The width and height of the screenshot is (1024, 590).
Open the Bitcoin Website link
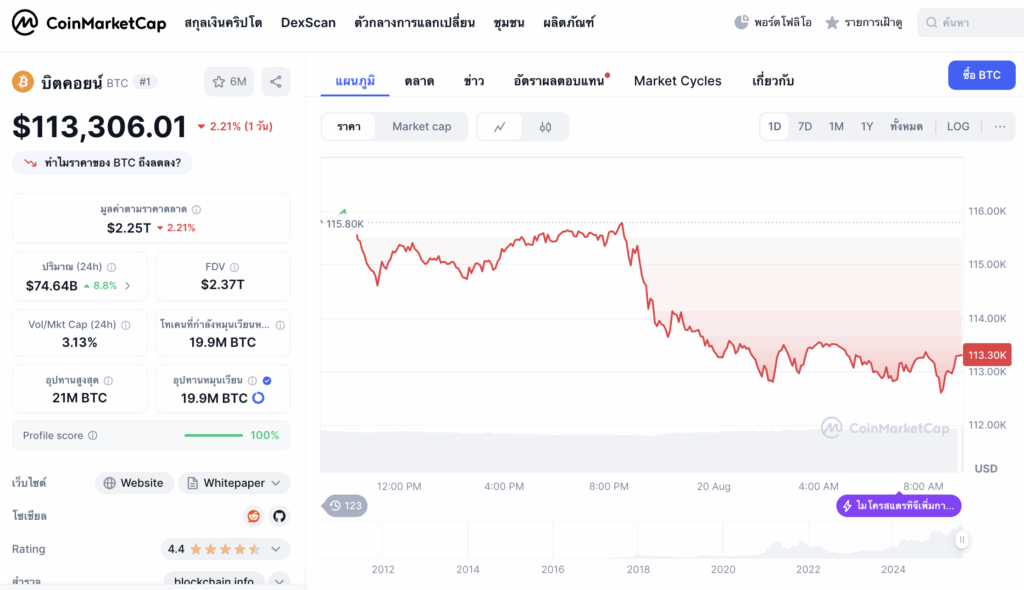134,483
